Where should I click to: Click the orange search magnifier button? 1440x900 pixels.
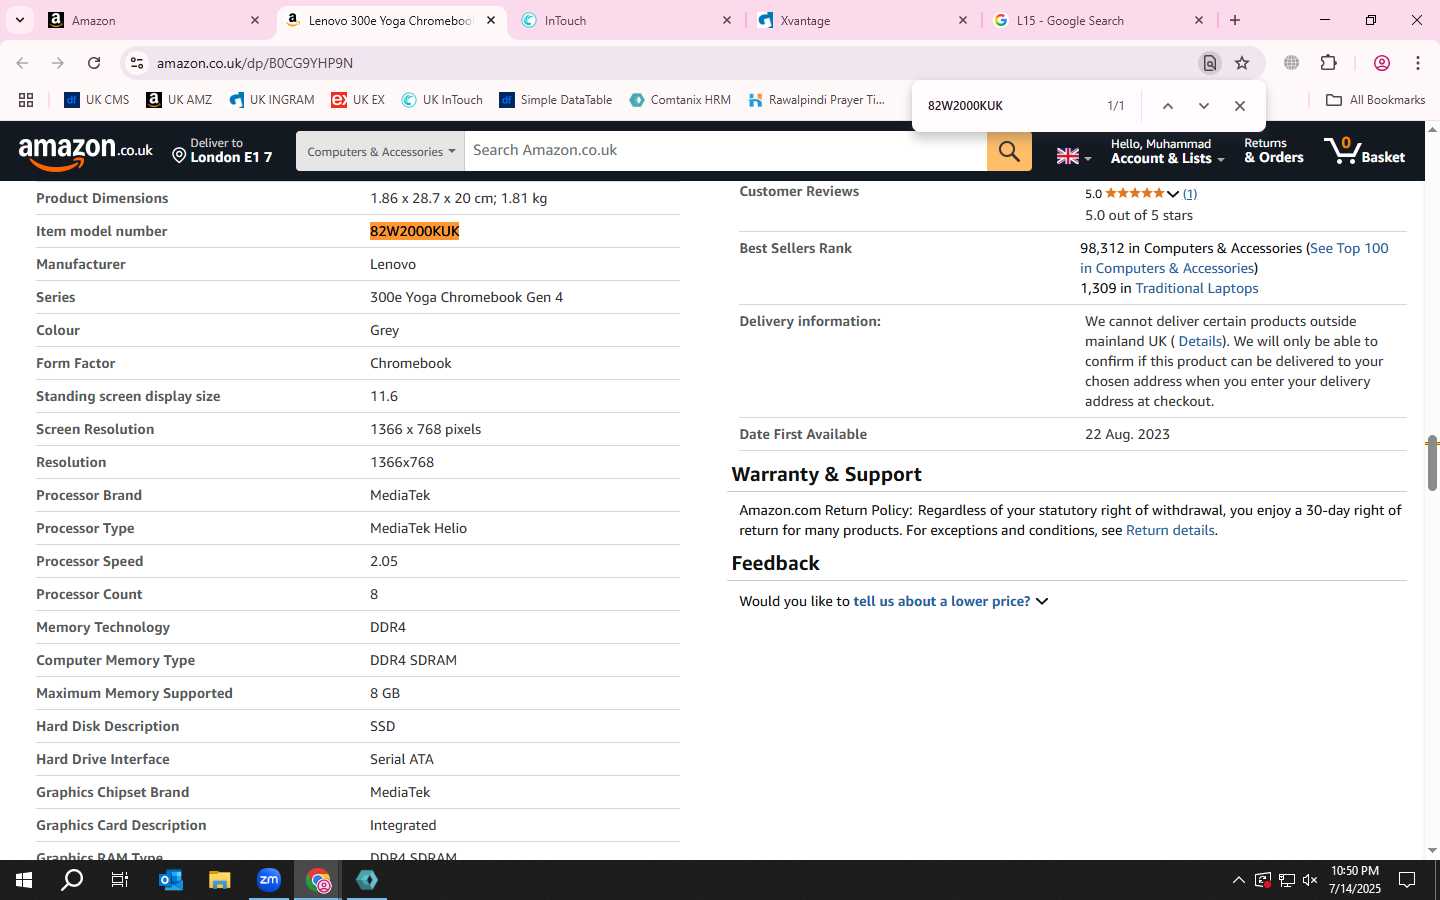pos(1009,151)
